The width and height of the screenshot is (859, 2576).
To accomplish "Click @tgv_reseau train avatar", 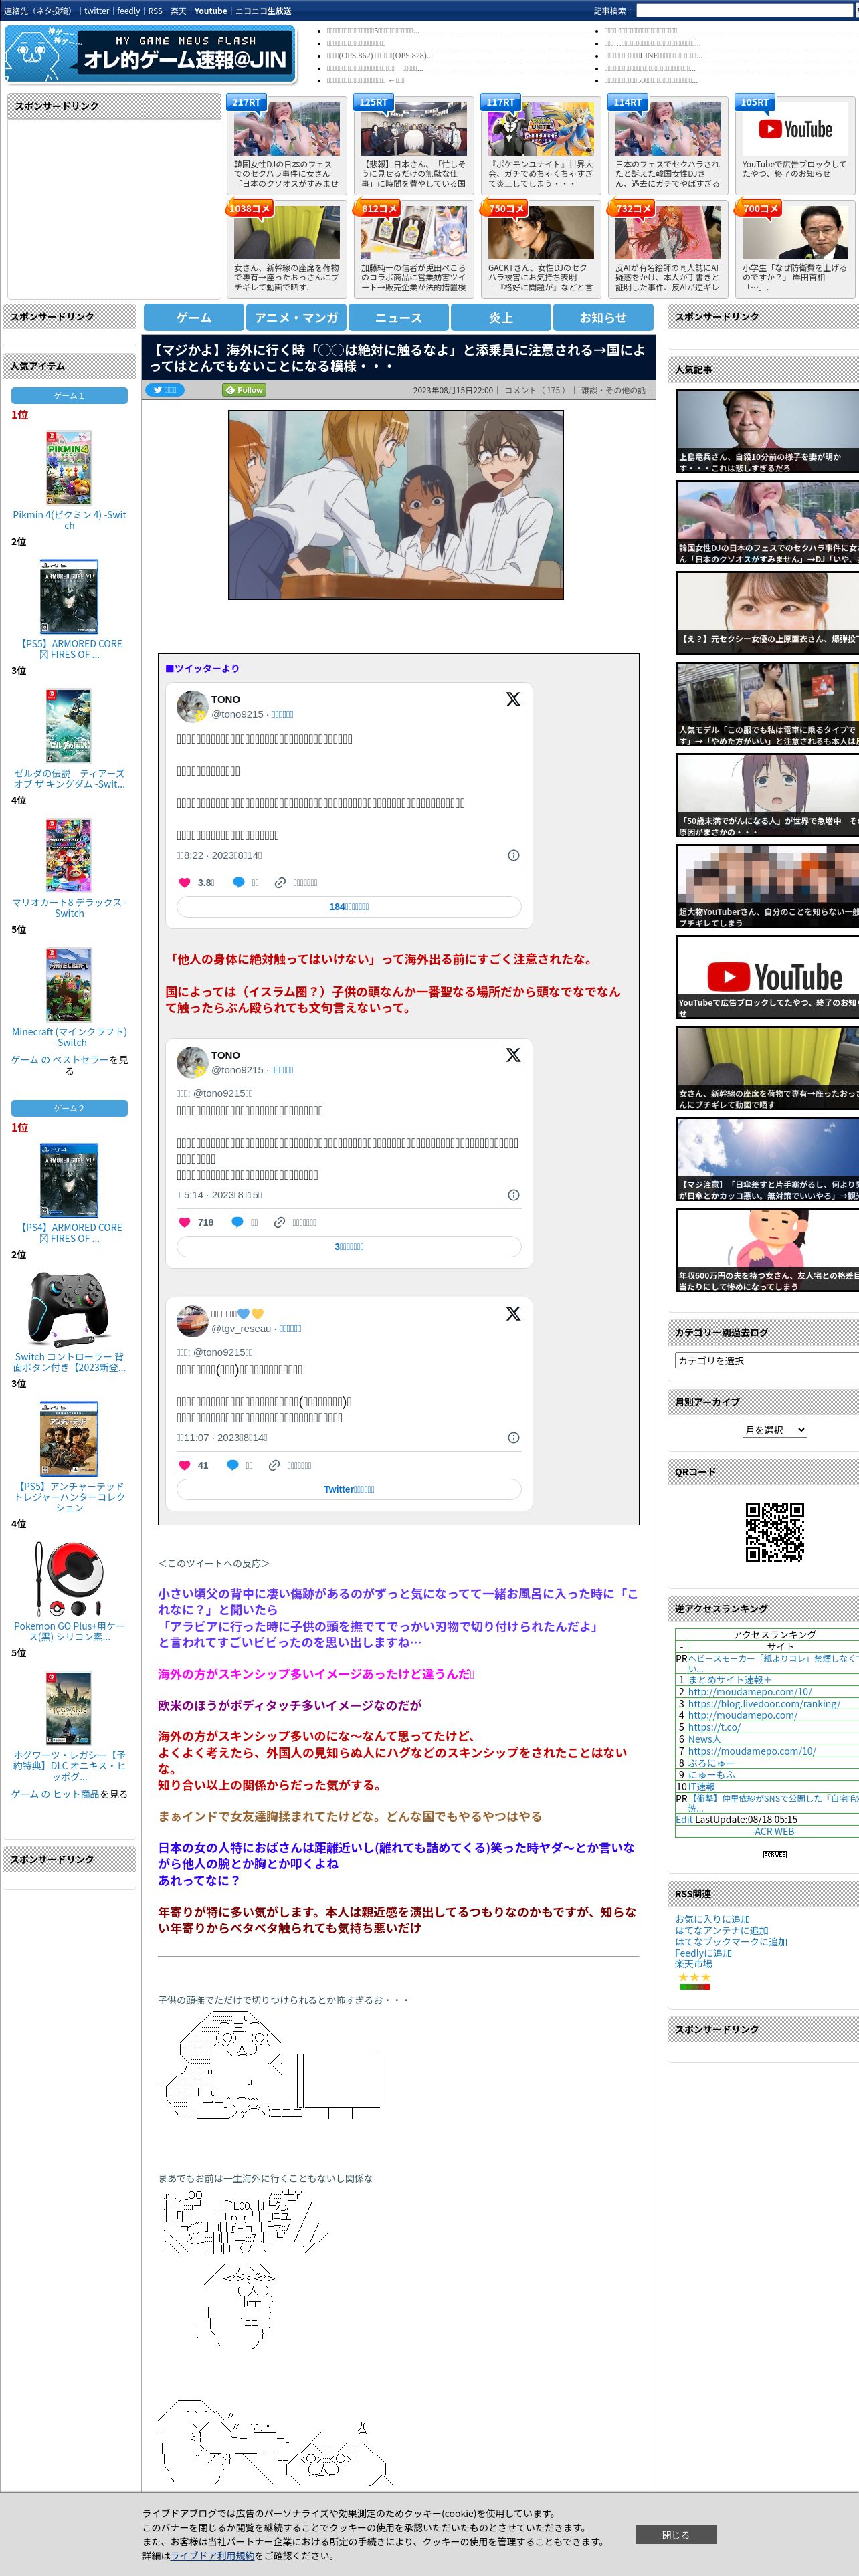I will click(192, 1320).
